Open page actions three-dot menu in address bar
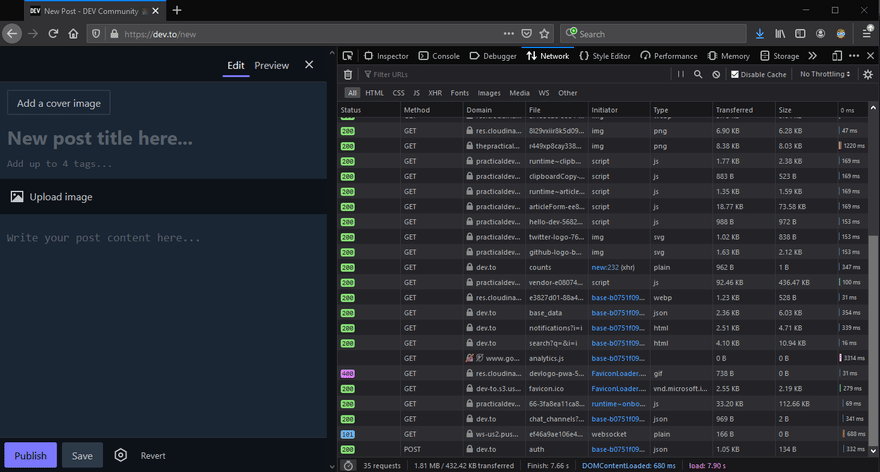This screenshot has width=880, height=472. pyautogui.click(x=508, y=34)
